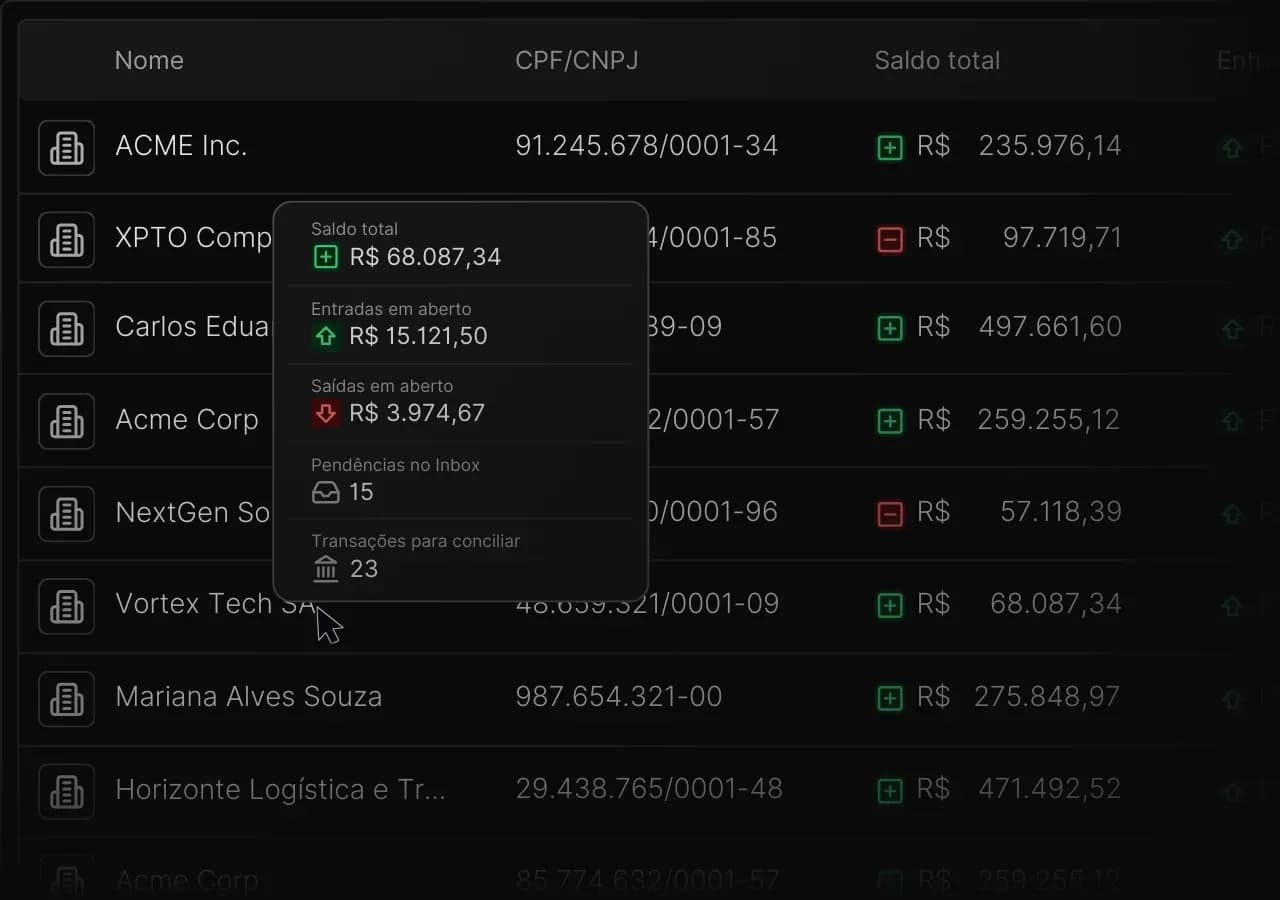Click the red down-arrow Saídas em aberto icon
Screen dimensions: 1280x900
[326, 413]
